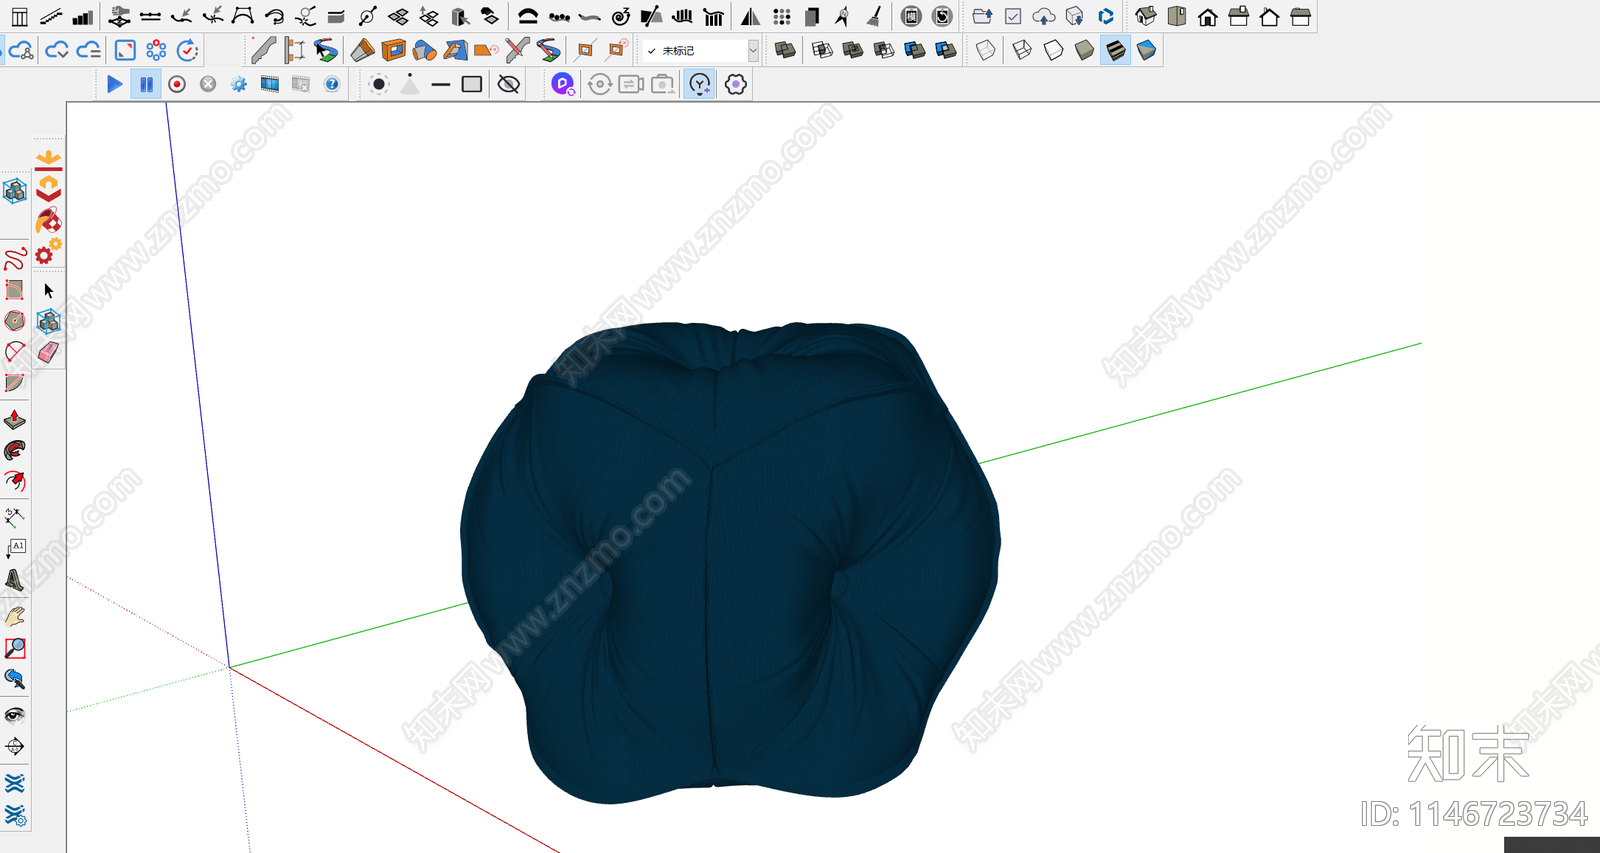Select the Follow Me tool
Image resolution: width=1600 pixels, height=853 pixels.
pyautogui.click(x=15, y=450)
